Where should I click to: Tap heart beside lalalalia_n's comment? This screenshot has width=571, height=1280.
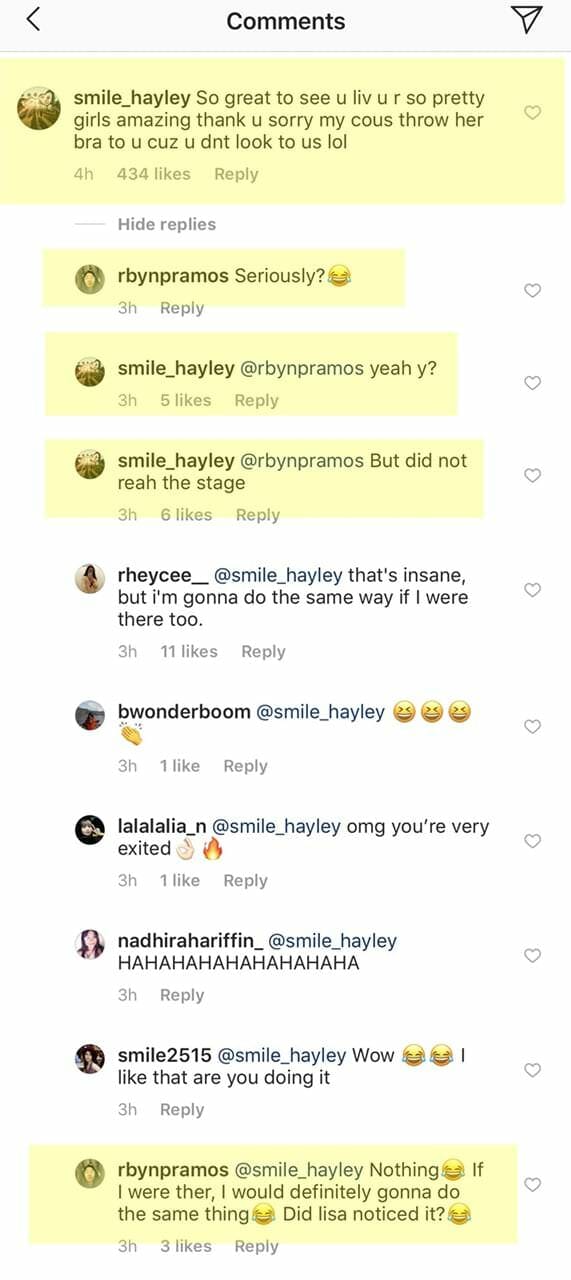pos(533,841)
